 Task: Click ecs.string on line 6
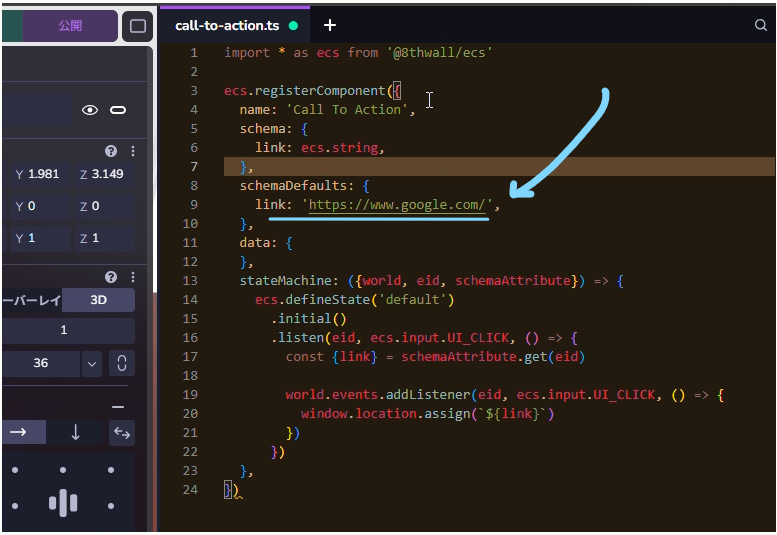coord(339,148)
